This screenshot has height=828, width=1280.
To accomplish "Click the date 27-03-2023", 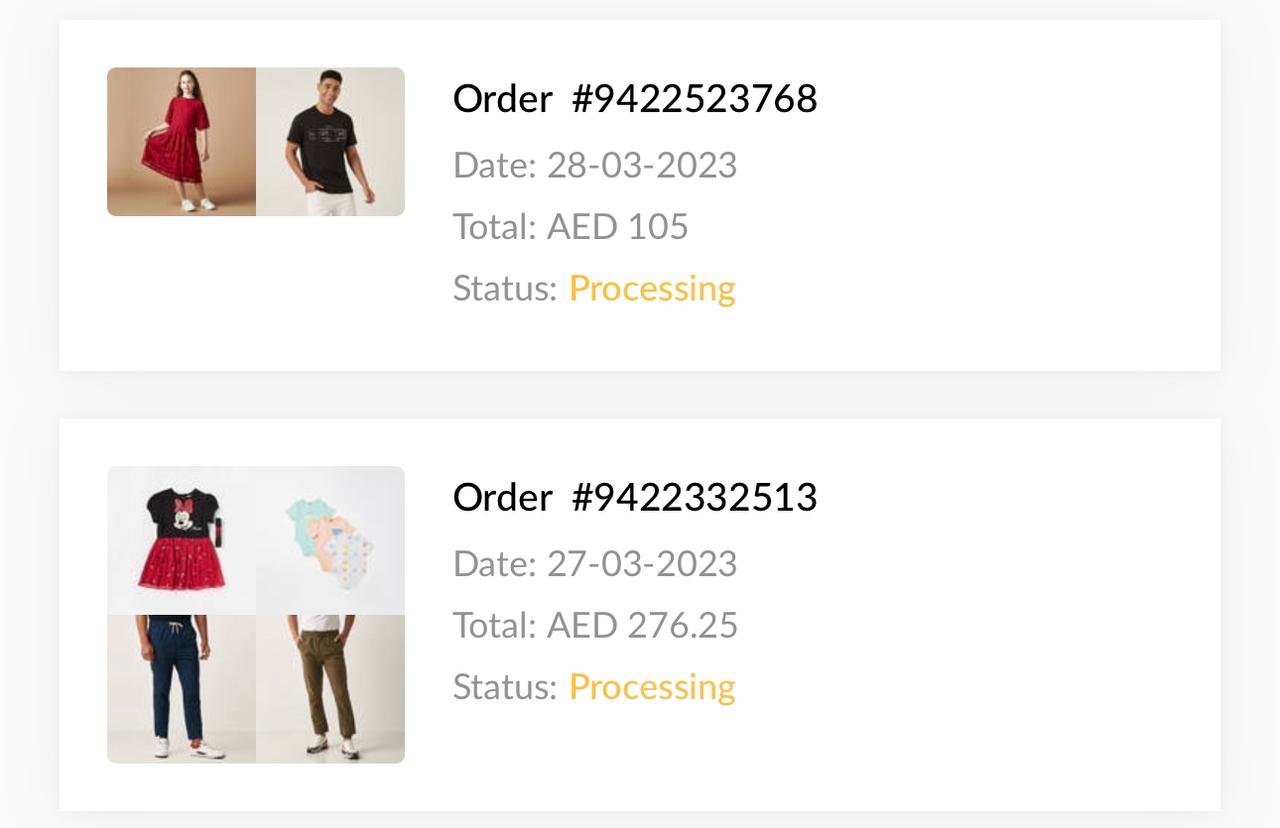I will (641, 563).
